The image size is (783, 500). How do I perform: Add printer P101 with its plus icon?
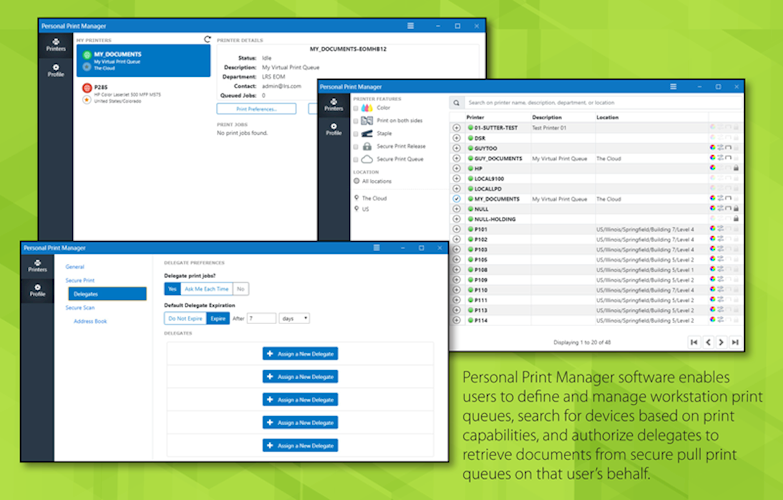[456, 229]
